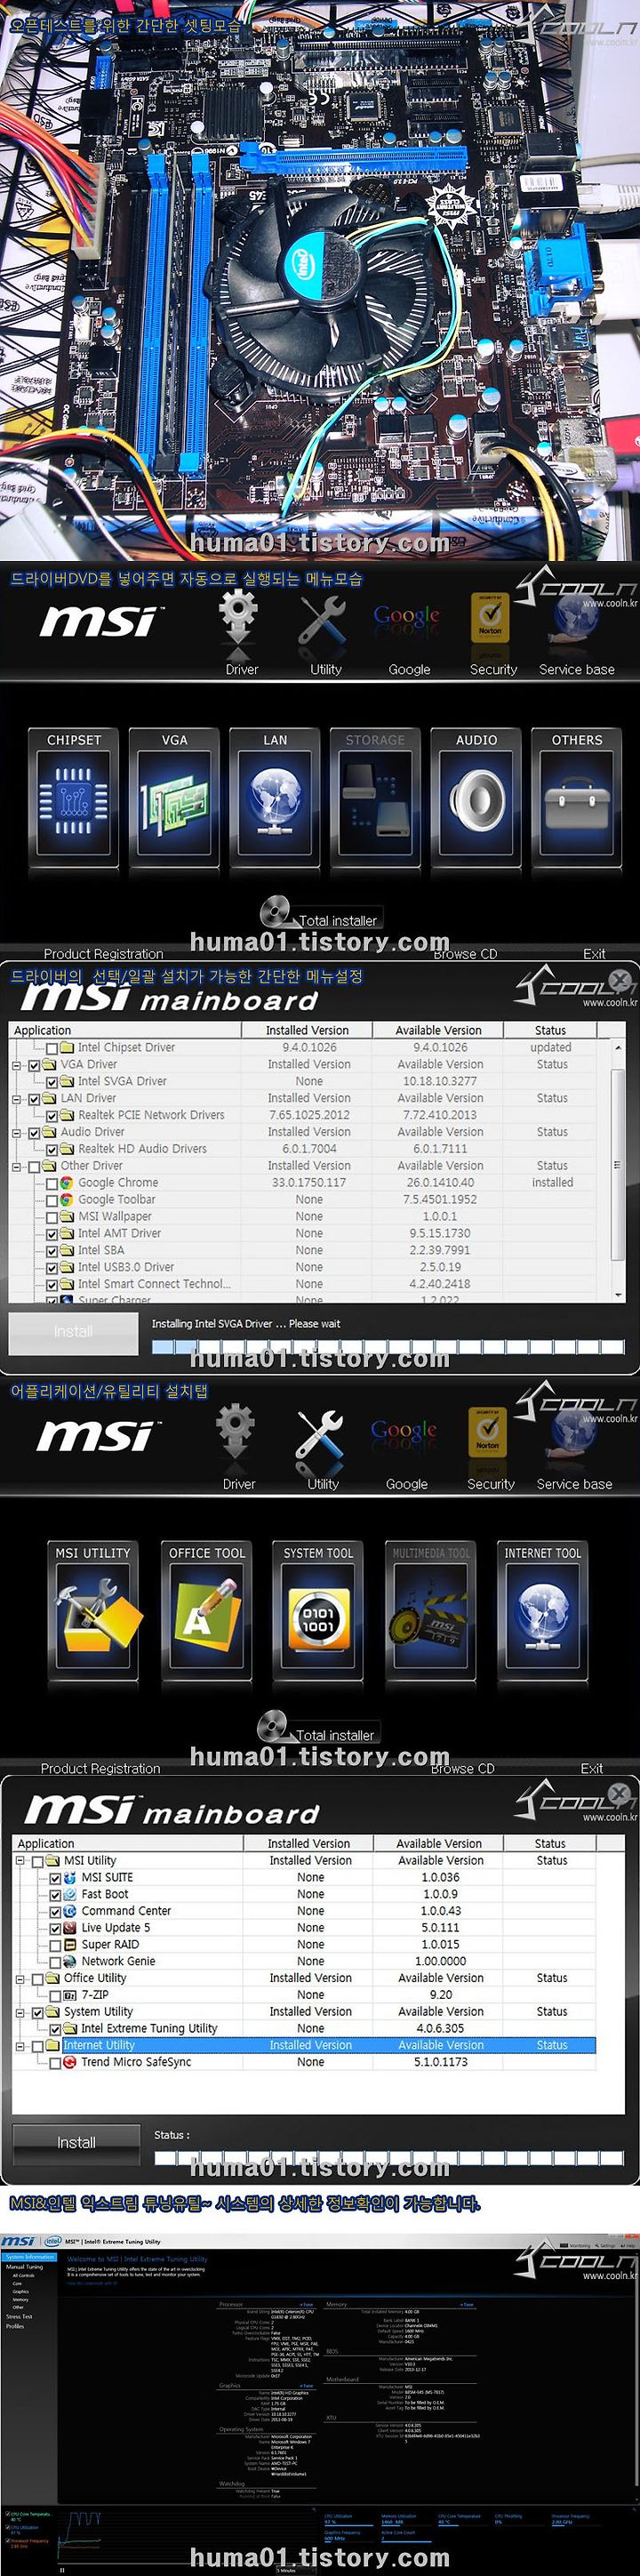640x2576 pixels.
Task: Uncheck Realtek PCIE Network Drivers checkbox
Action: pyautogui.click(x=51, y=1116)
